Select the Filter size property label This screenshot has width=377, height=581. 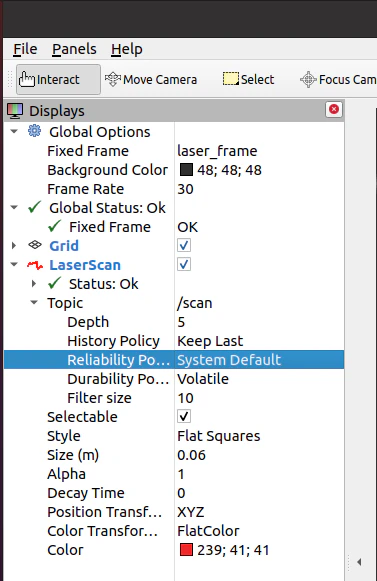click(99, 398)
